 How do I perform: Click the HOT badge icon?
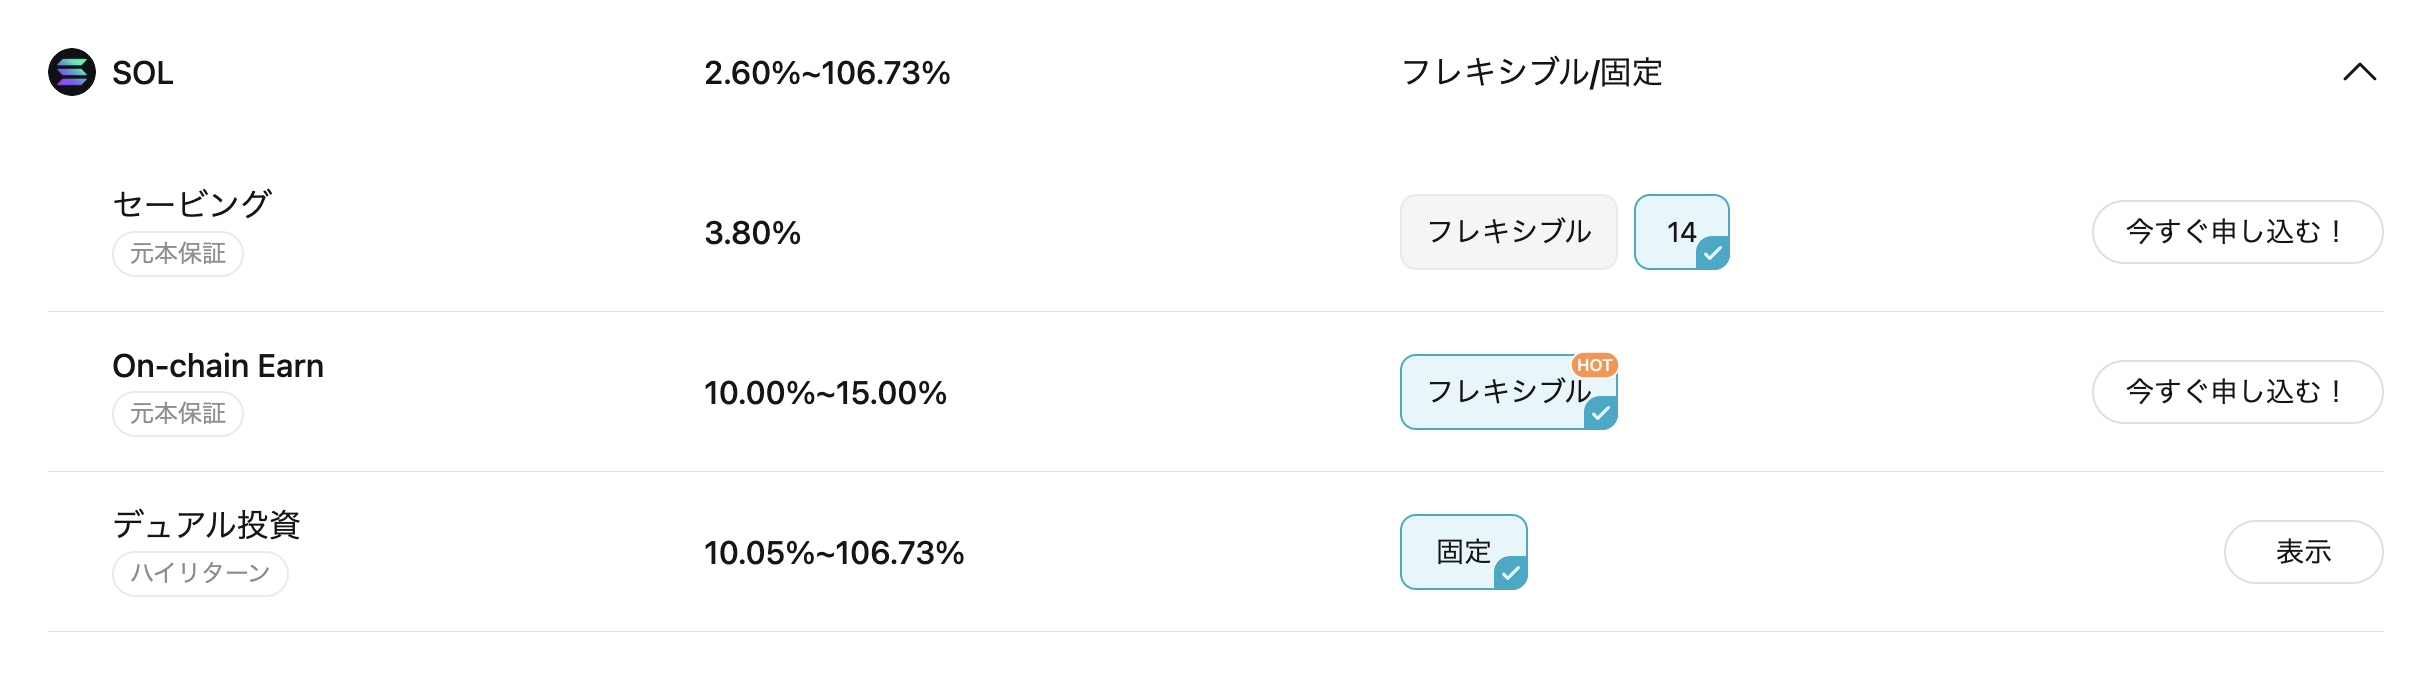(1594, 365)
